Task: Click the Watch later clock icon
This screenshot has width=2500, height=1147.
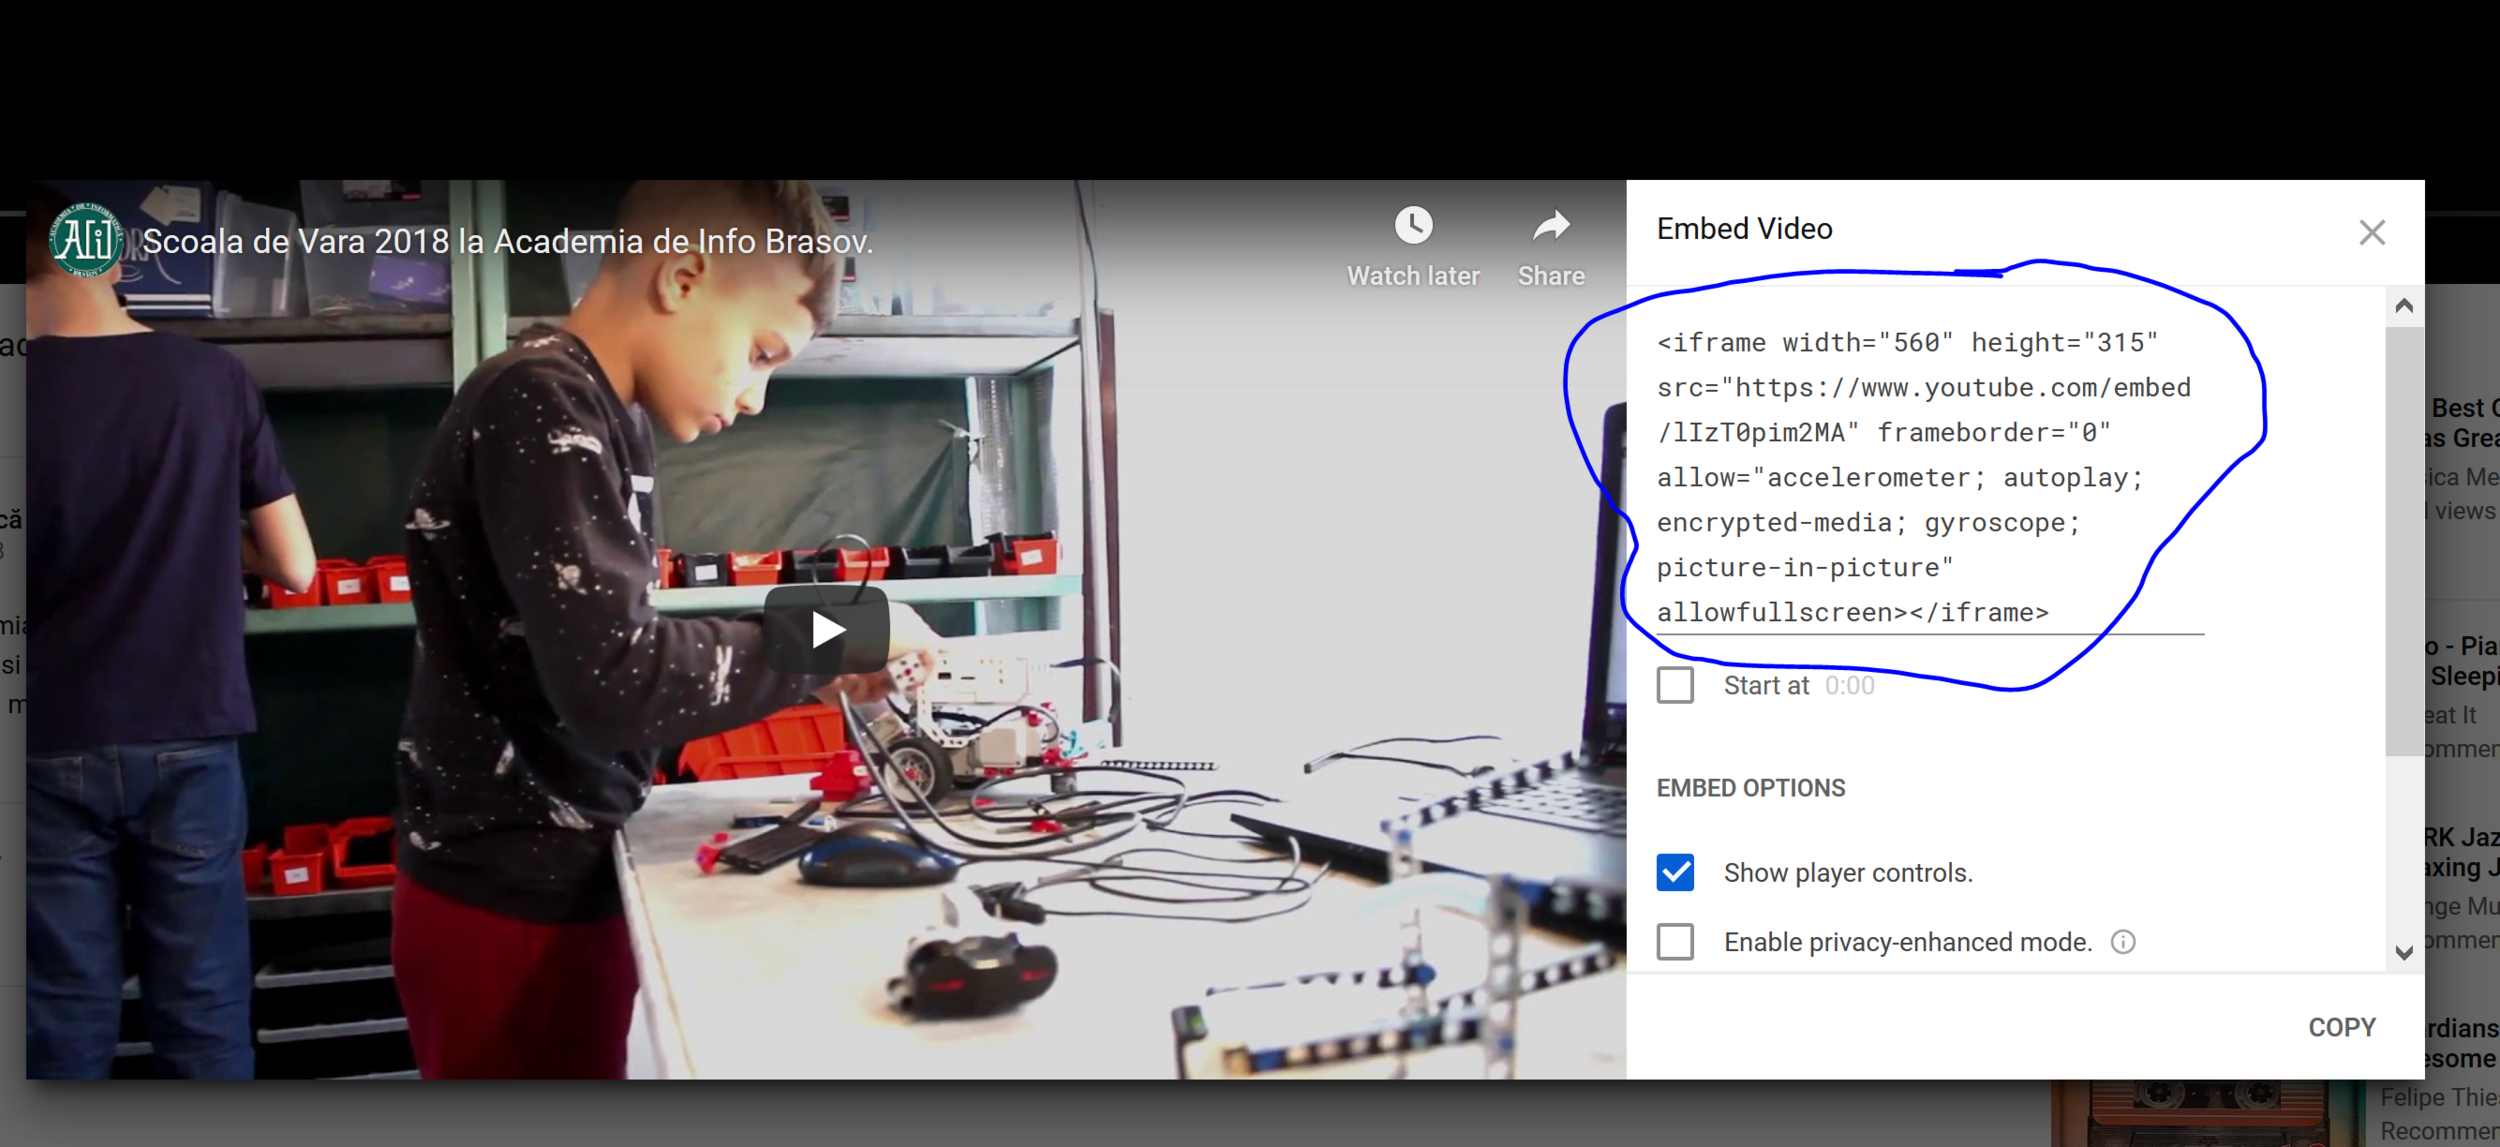Action: point(1413,226)
